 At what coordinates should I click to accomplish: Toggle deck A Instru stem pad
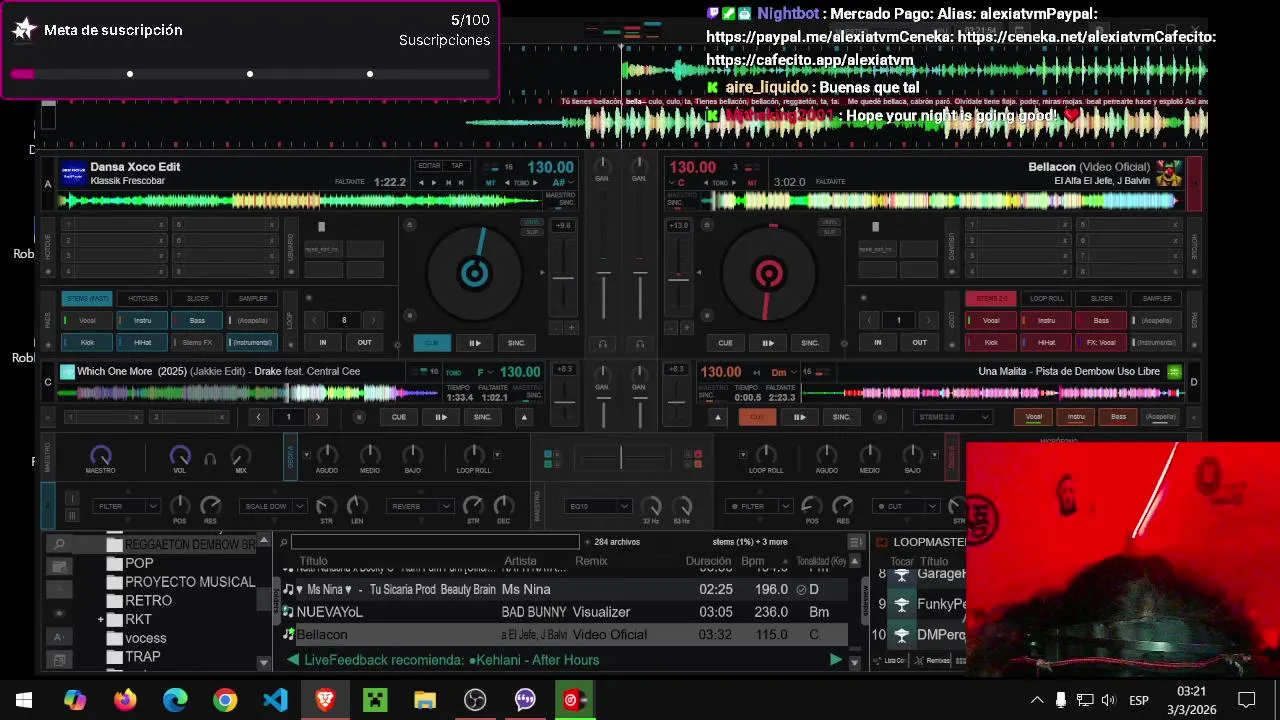pos(143,320)
